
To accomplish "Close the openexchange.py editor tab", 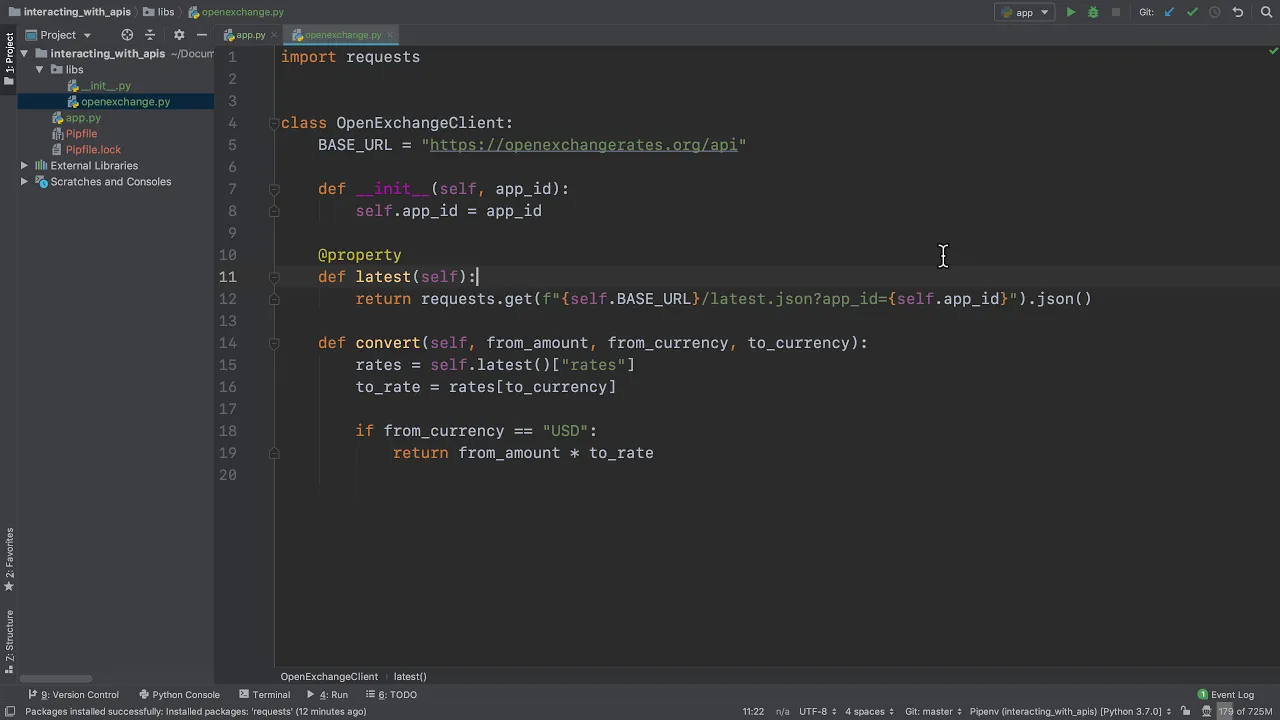I will (x=390, y=35).
